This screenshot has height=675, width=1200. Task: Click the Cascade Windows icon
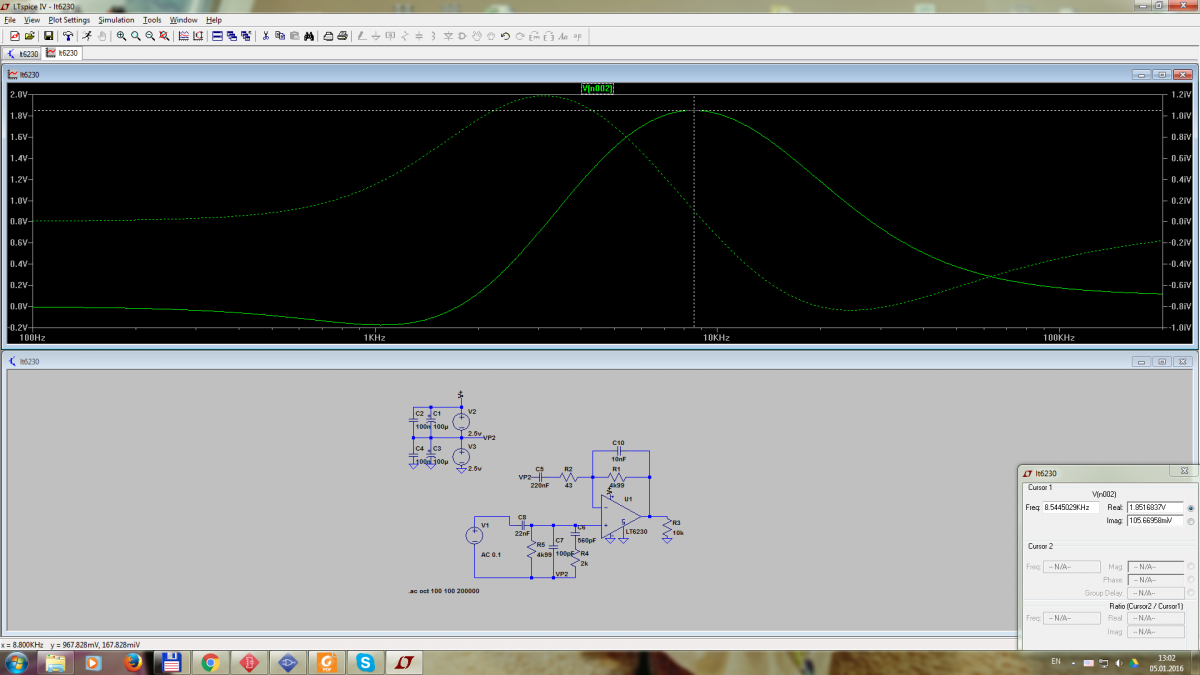coord(231,36)
